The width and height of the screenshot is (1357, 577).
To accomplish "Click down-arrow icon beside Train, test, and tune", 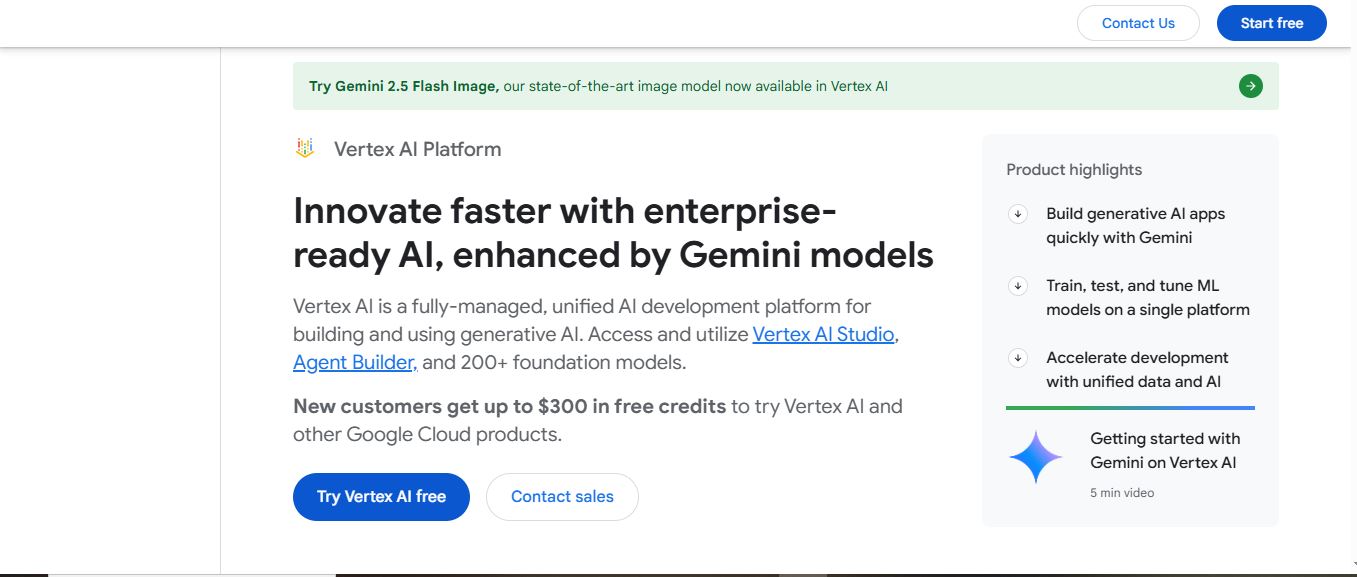I will (x=1018, y=286).
